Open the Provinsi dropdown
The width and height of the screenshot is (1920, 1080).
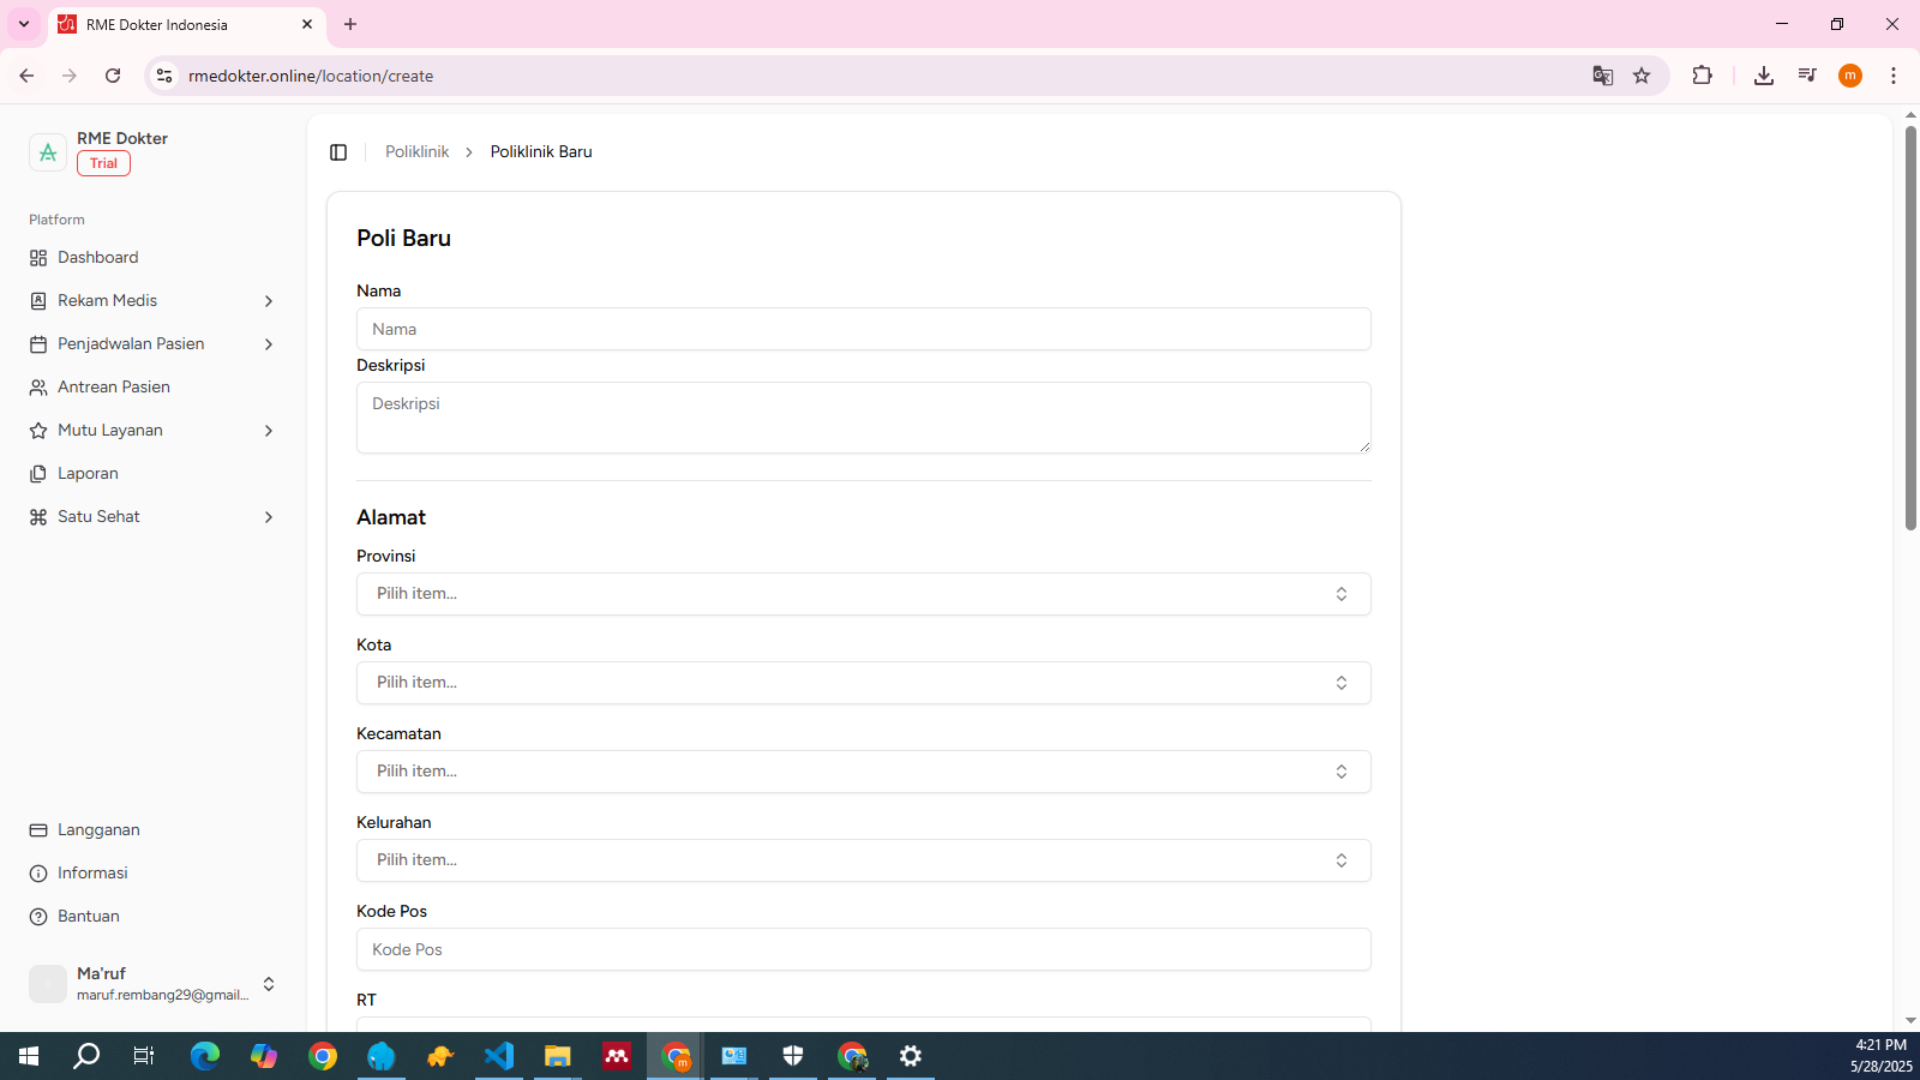click(x=862, y=594)
